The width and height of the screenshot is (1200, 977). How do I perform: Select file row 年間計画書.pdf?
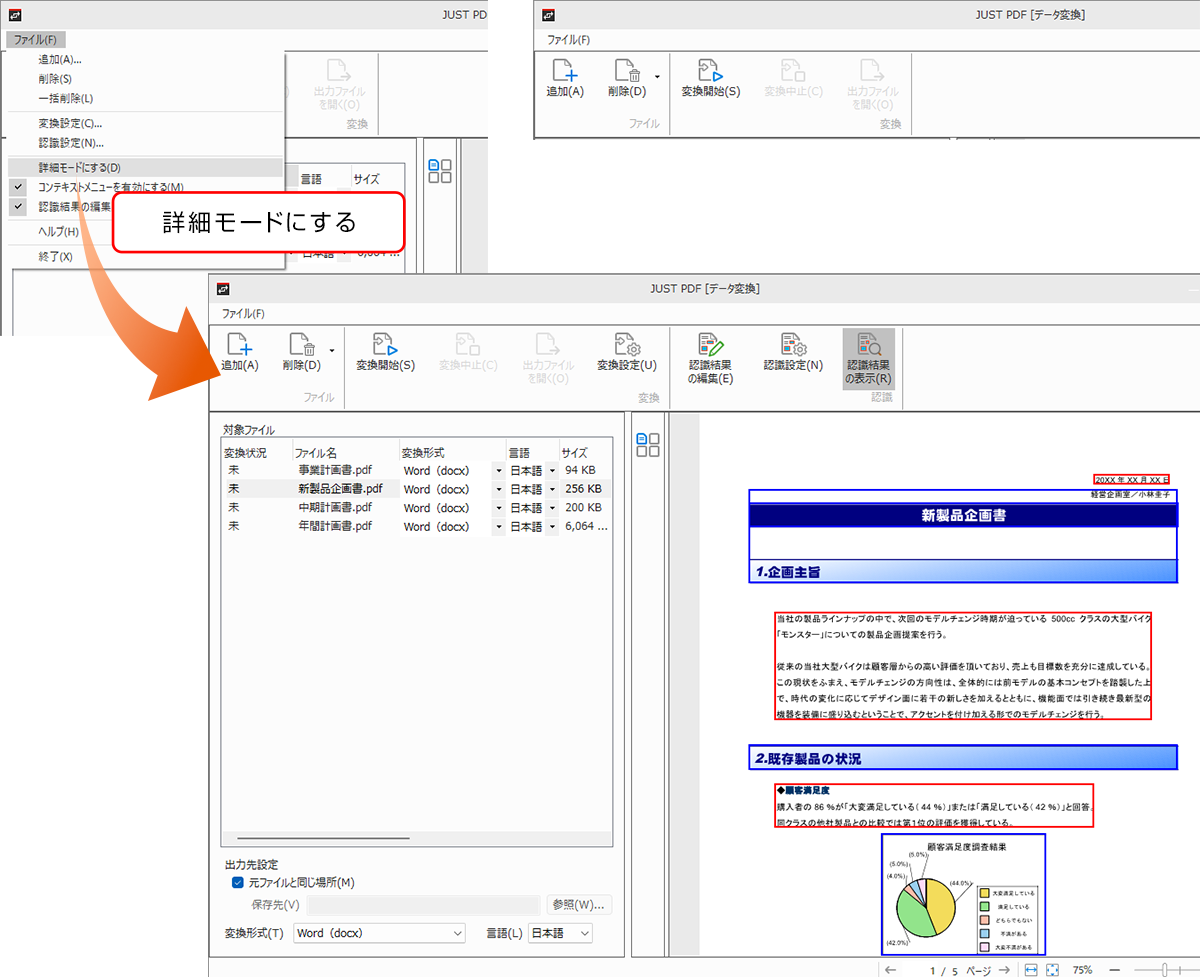[417, 527]
